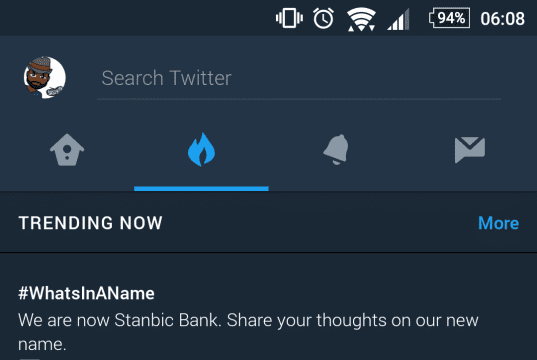Tap the underline beneath the search field
This screenshot has height=360, width=537.
point(299,99)
